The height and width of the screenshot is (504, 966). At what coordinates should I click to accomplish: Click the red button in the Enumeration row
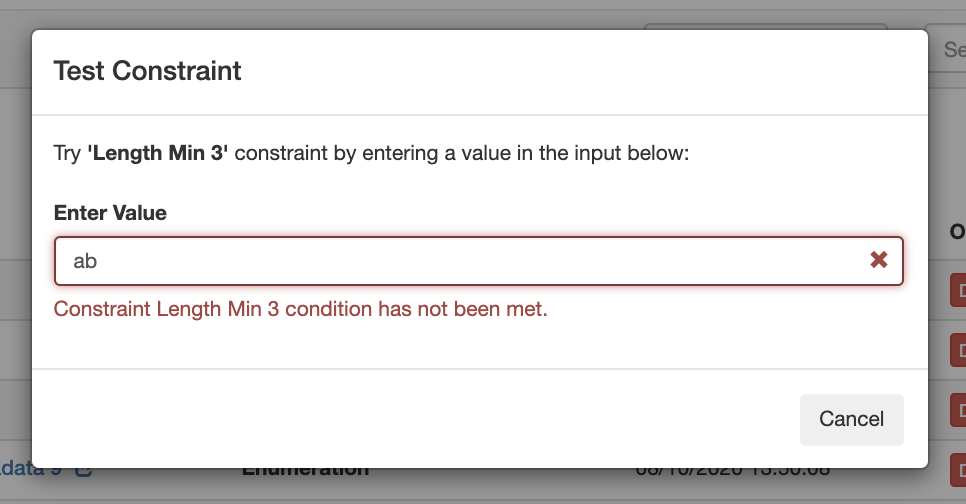957,468
